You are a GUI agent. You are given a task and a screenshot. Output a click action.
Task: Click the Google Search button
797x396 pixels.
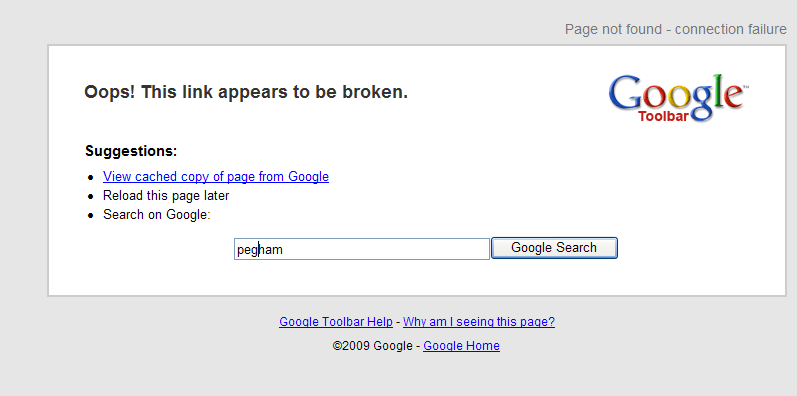(x=554, y=248)
